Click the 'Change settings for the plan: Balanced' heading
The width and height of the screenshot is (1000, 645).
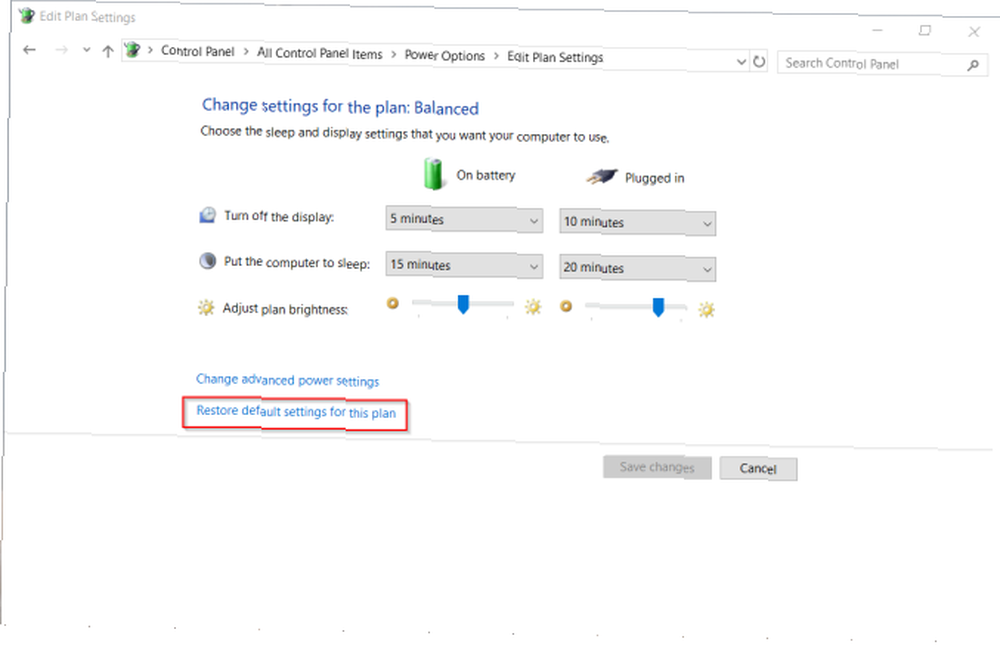coord(340,107)
